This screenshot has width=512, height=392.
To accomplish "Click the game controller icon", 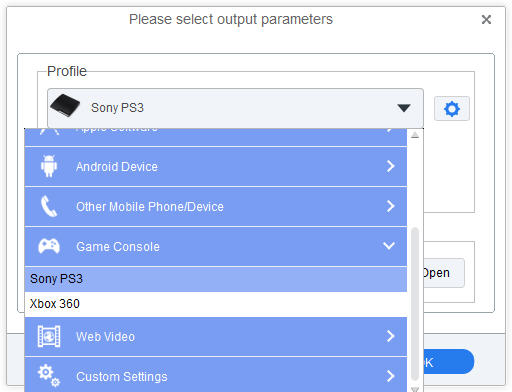I will point(49,246).
